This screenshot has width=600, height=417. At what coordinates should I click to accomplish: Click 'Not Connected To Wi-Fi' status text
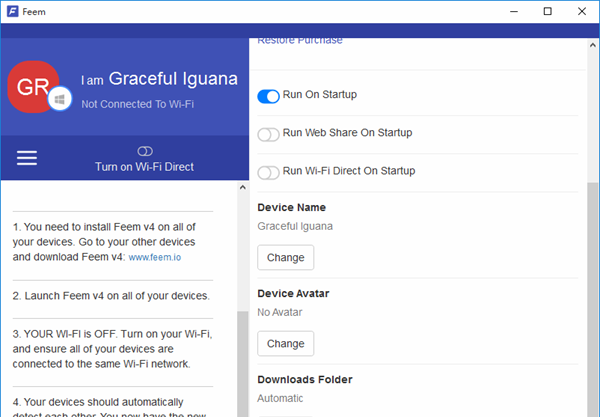pyautogui.click(x=138, y=104)
